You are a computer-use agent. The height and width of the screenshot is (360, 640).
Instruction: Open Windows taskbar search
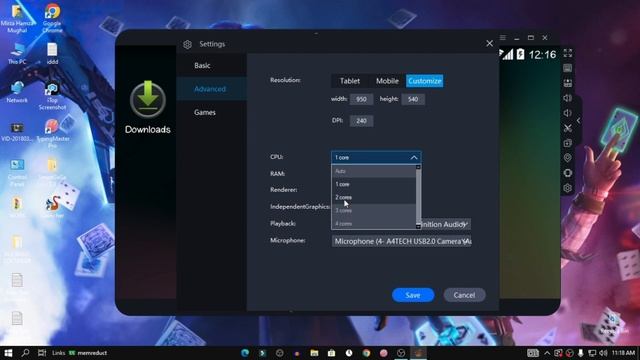coord(25,353)
